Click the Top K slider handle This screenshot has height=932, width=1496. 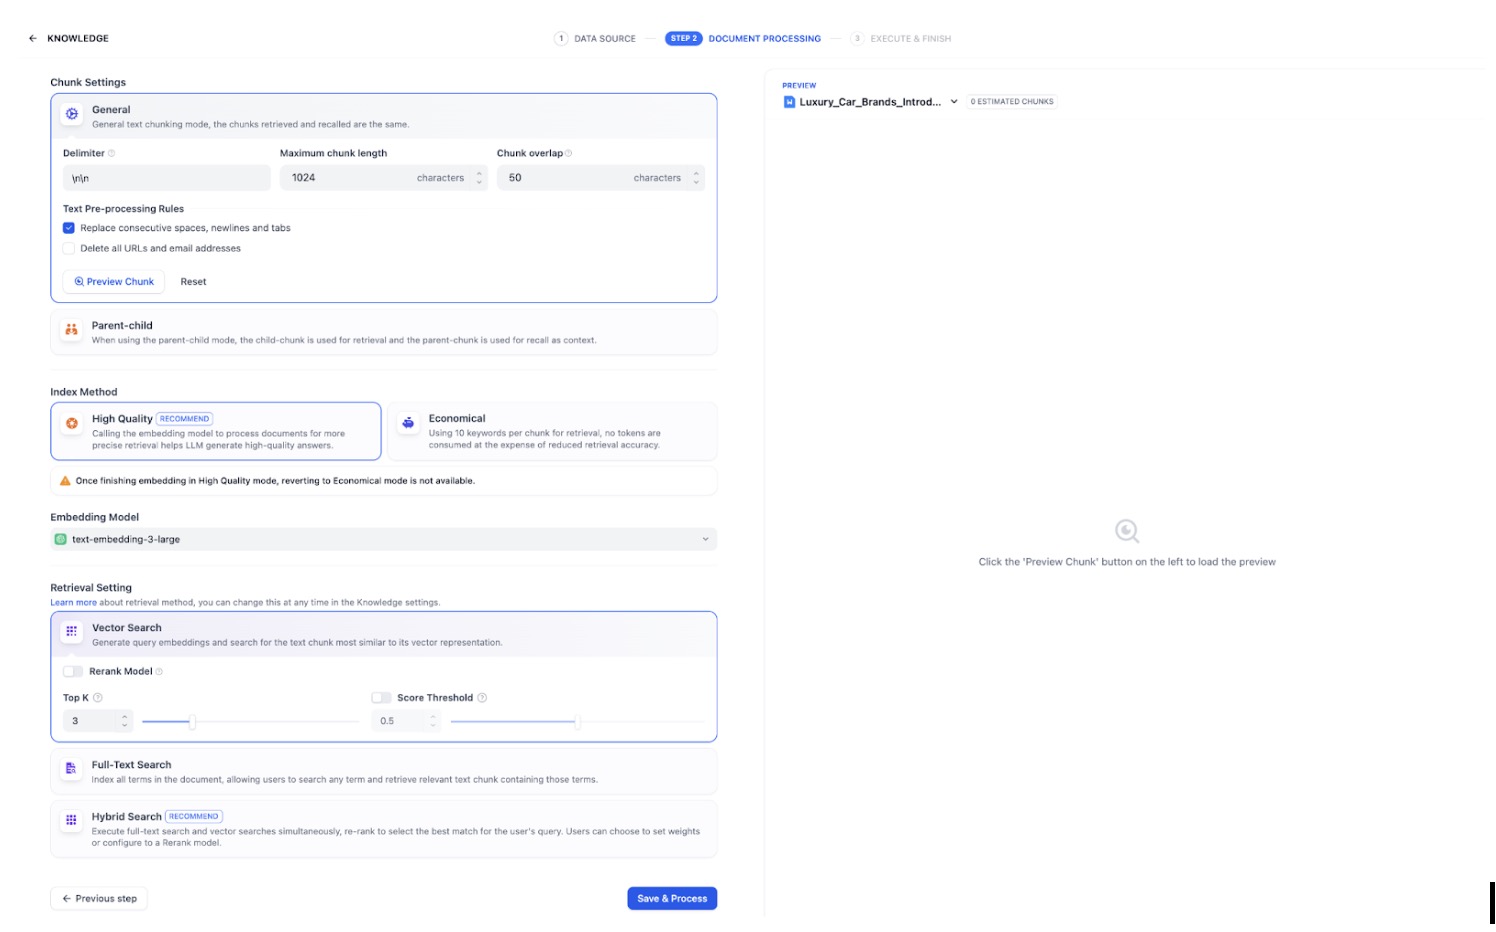click(192, 722)
